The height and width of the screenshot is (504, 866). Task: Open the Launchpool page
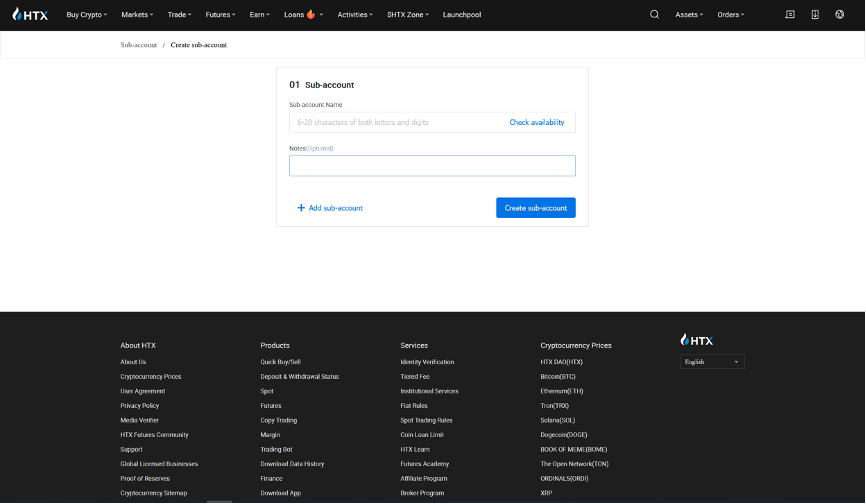coord(462,14)
